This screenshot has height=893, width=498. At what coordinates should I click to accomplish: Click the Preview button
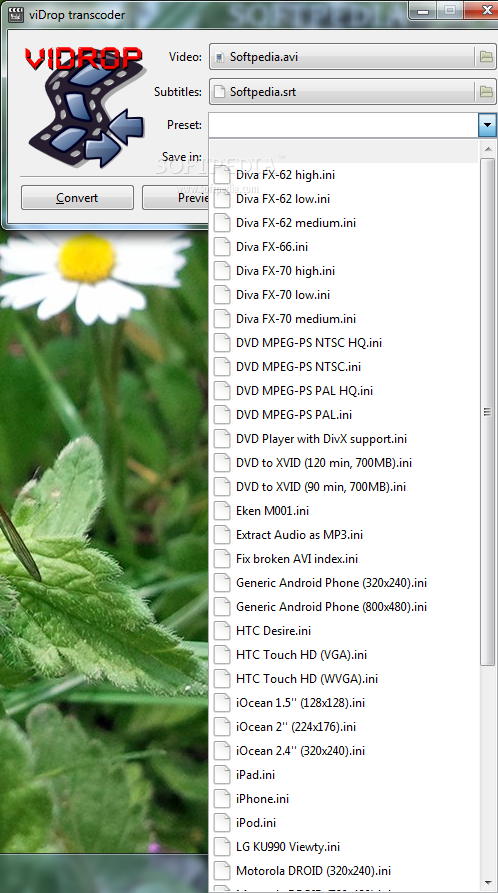pos(175,198)
